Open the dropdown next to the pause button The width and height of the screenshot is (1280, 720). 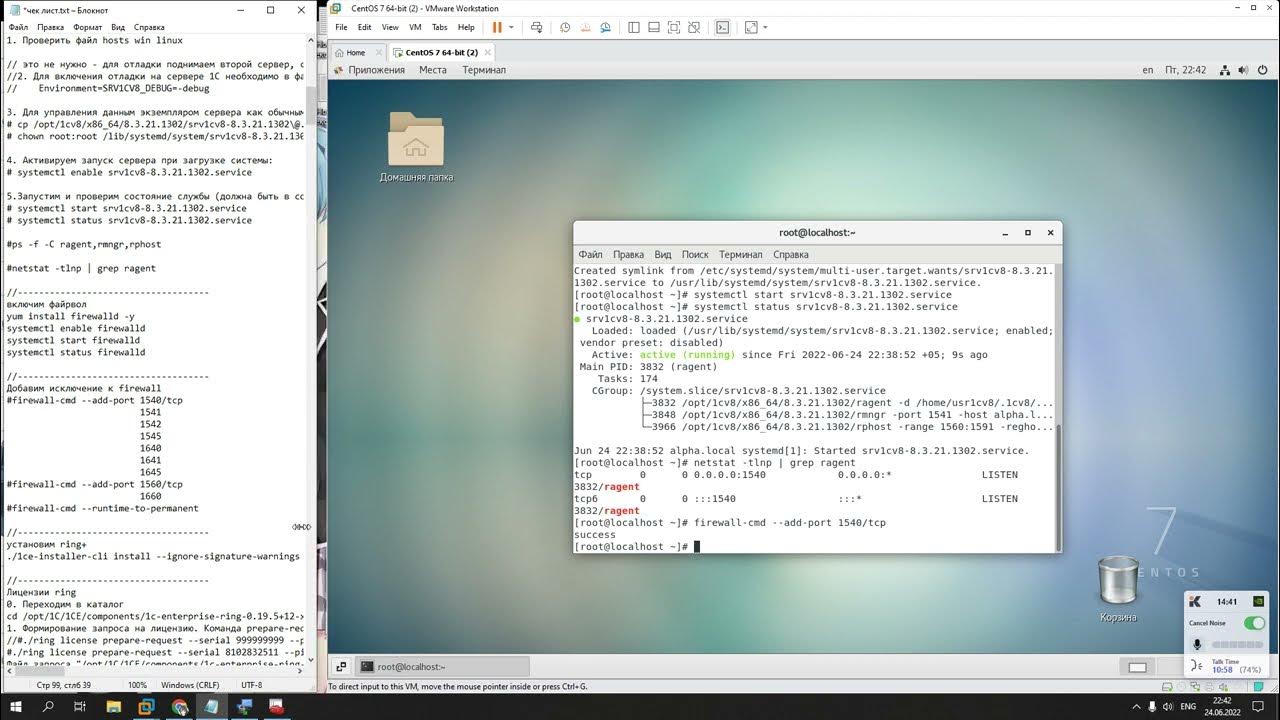pos(511,27)
